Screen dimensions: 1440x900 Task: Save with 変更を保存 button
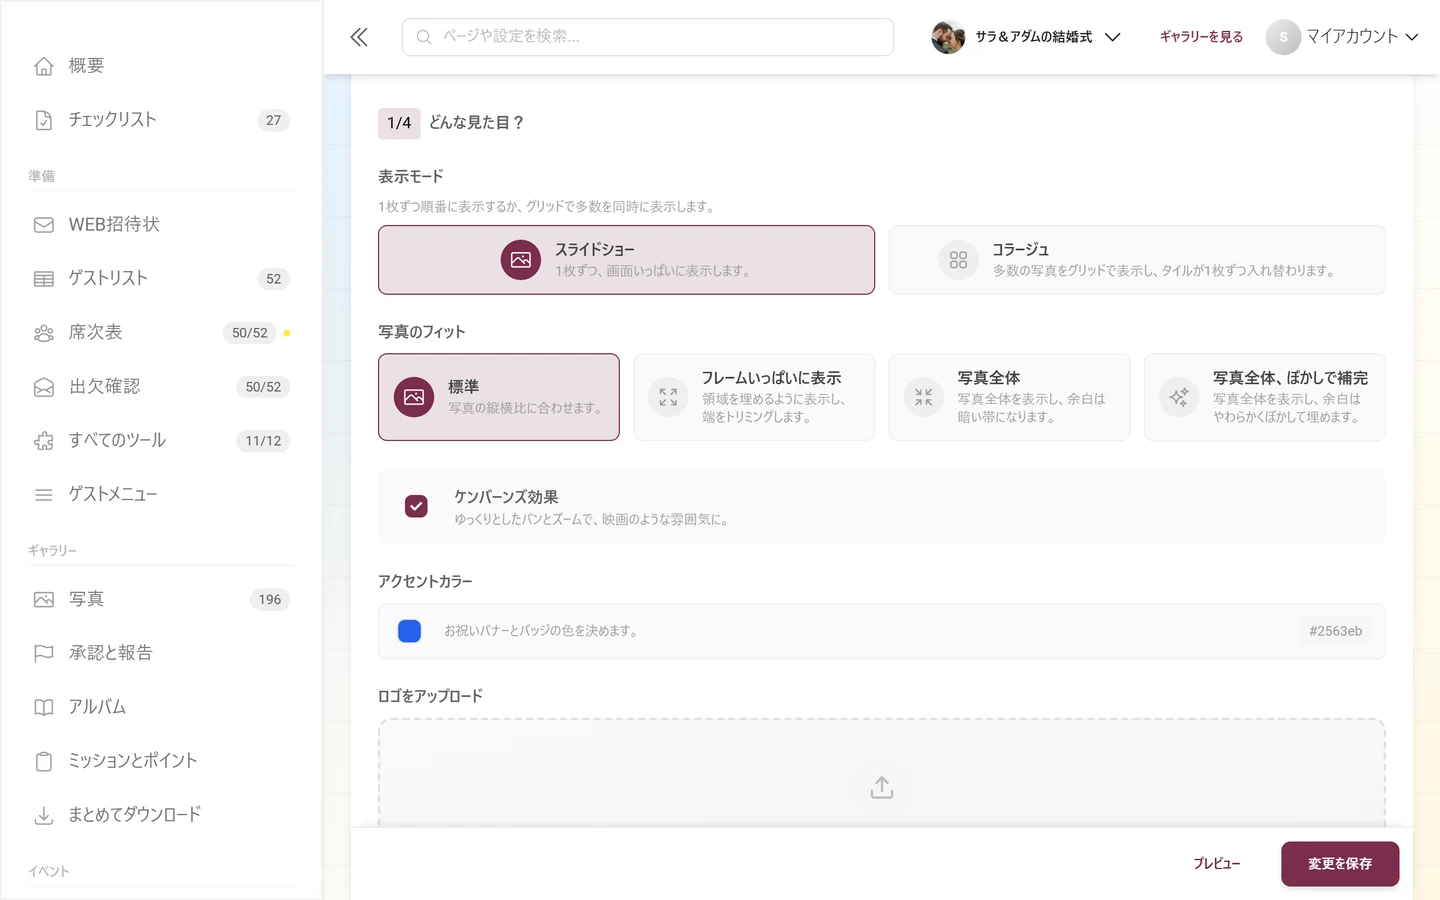(1340, 864)
